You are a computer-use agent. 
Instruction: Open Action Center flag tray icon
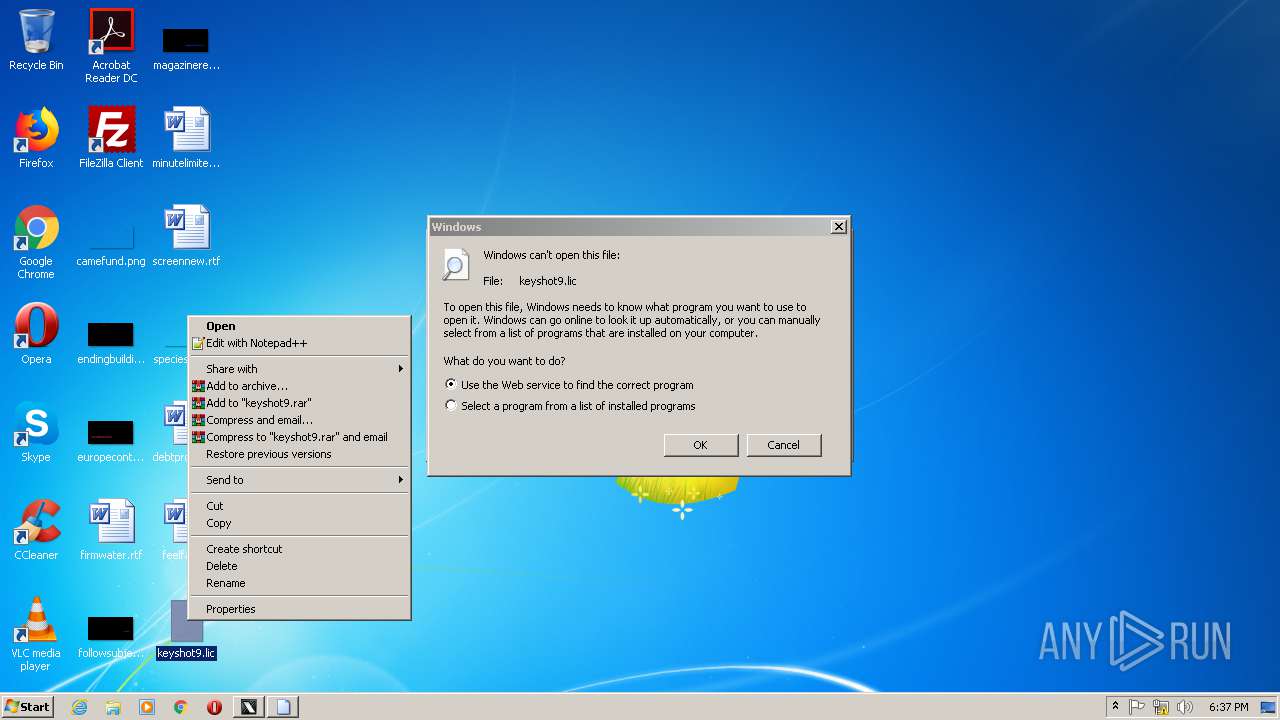coord(1137,707)
